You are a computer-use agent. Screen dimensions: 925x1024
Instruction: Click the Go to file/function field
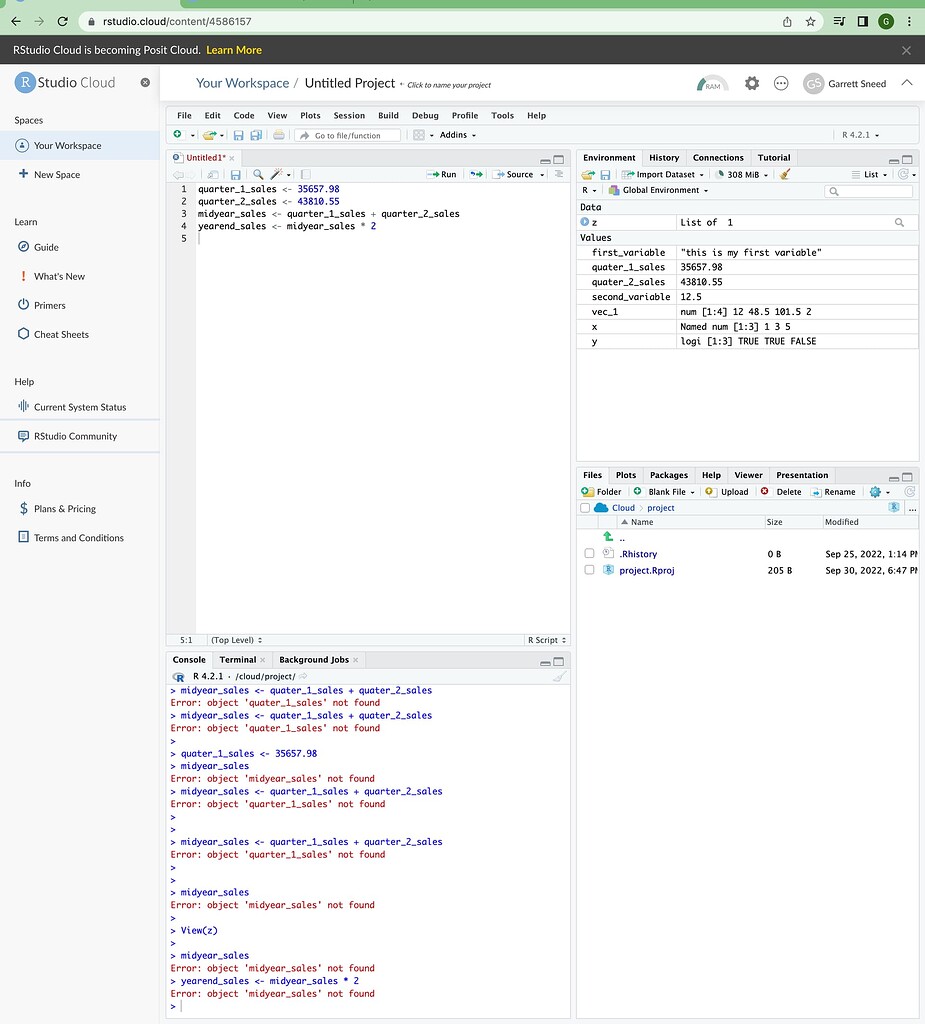click(348, 135)
